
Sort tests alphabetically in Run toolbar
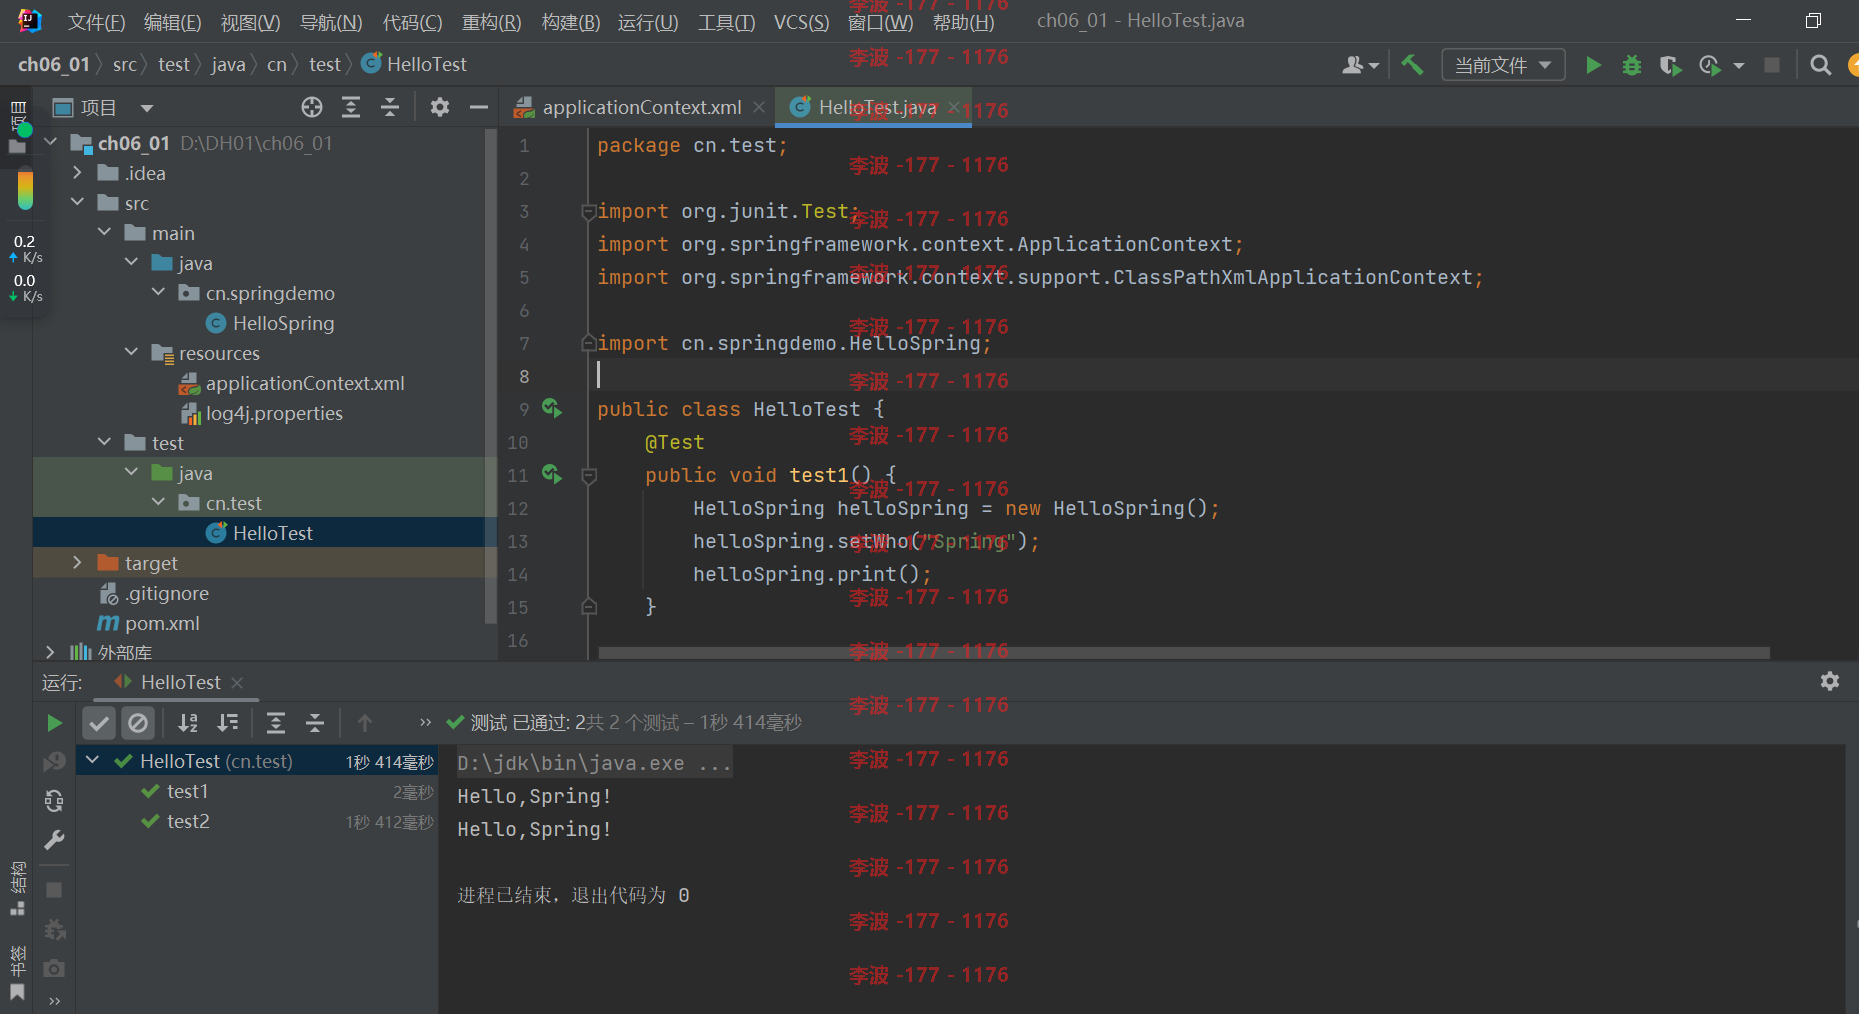coord(188,722)
